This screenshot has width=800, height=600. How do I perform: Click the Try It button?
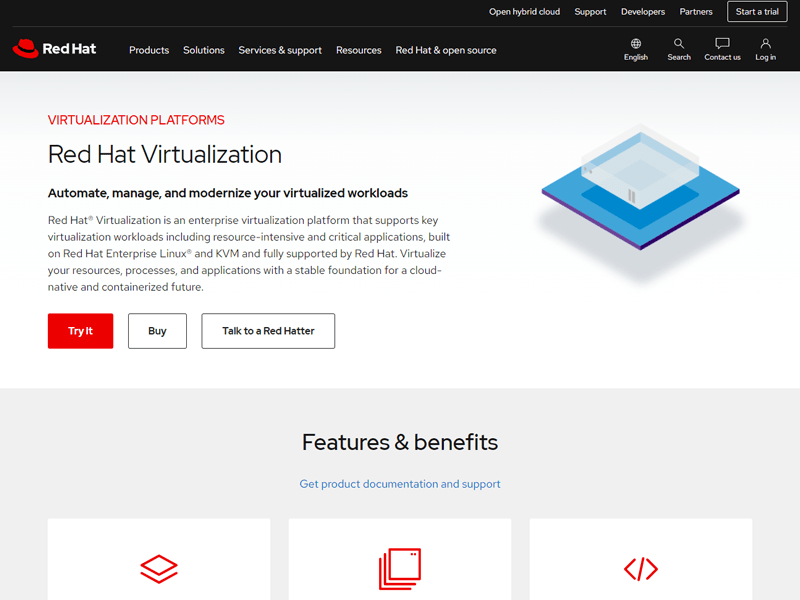[80, 331]
